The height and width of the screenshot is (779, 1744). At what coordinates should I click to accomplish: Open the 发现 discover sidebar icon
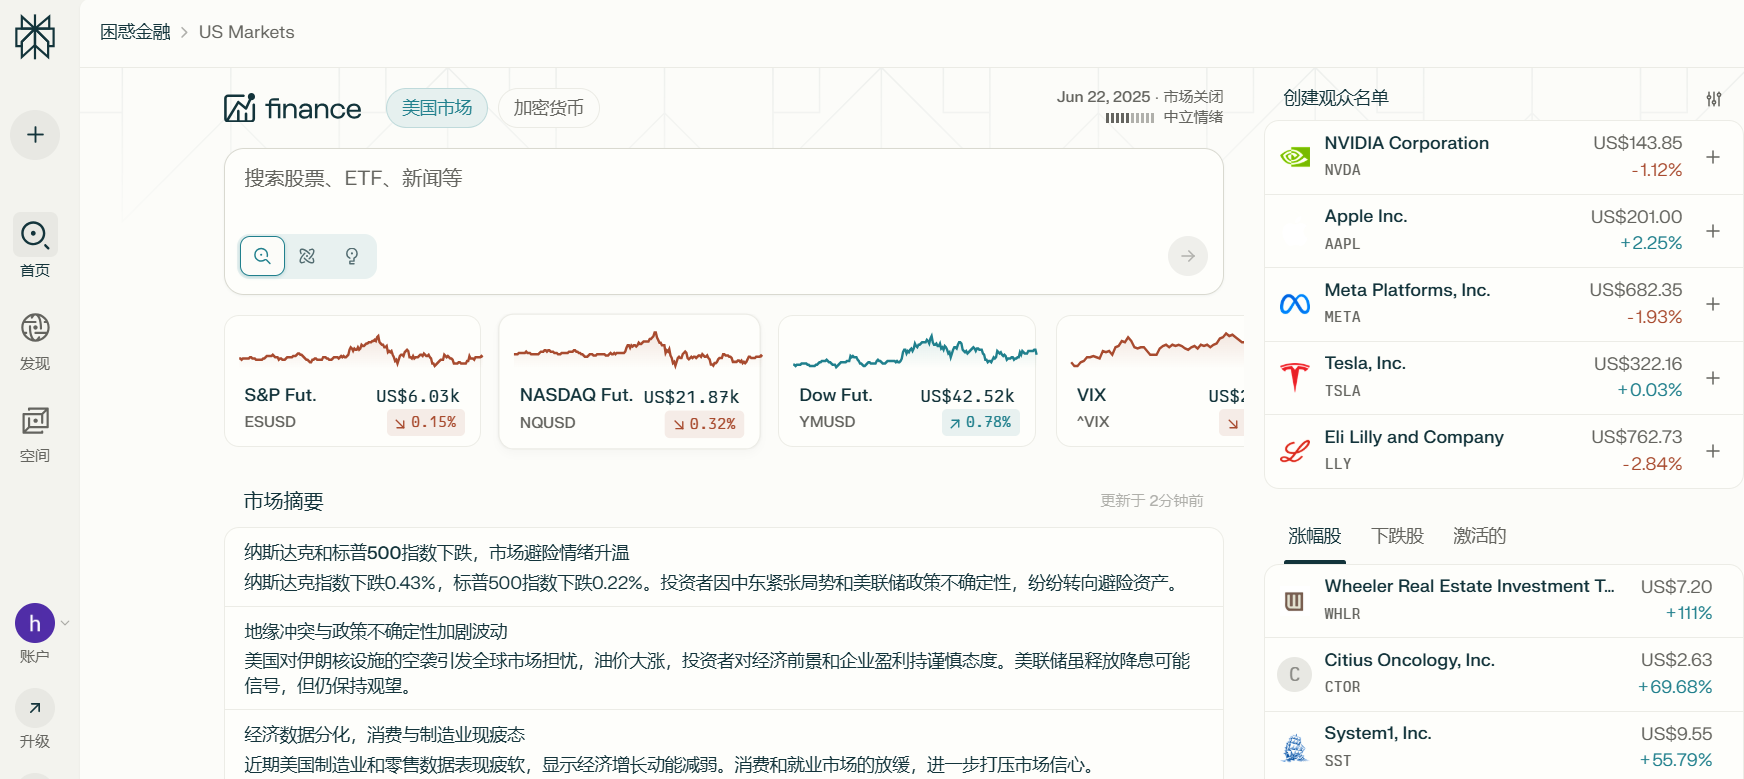tap(35, 328)
